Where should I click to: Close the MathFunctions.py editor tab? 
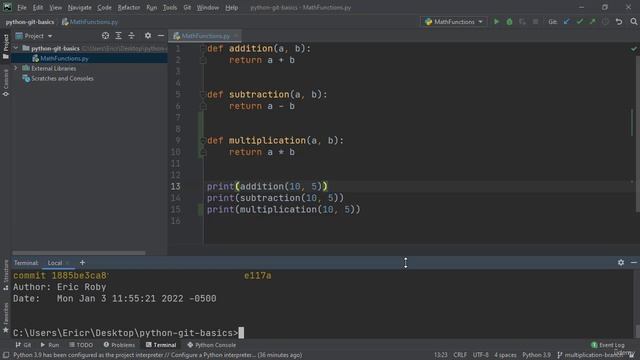point(236,36)
